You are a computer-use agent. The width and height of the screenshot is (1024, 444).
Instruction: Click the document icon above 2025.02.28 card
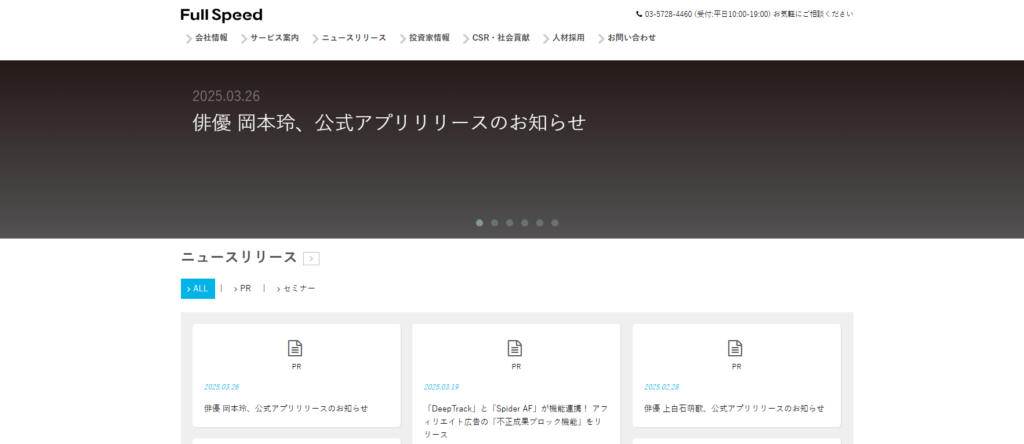coord(735,348)
